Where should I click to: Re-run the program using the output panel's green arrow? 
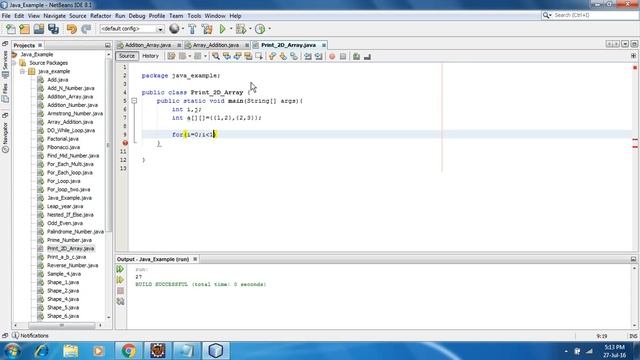coord(120,269)
